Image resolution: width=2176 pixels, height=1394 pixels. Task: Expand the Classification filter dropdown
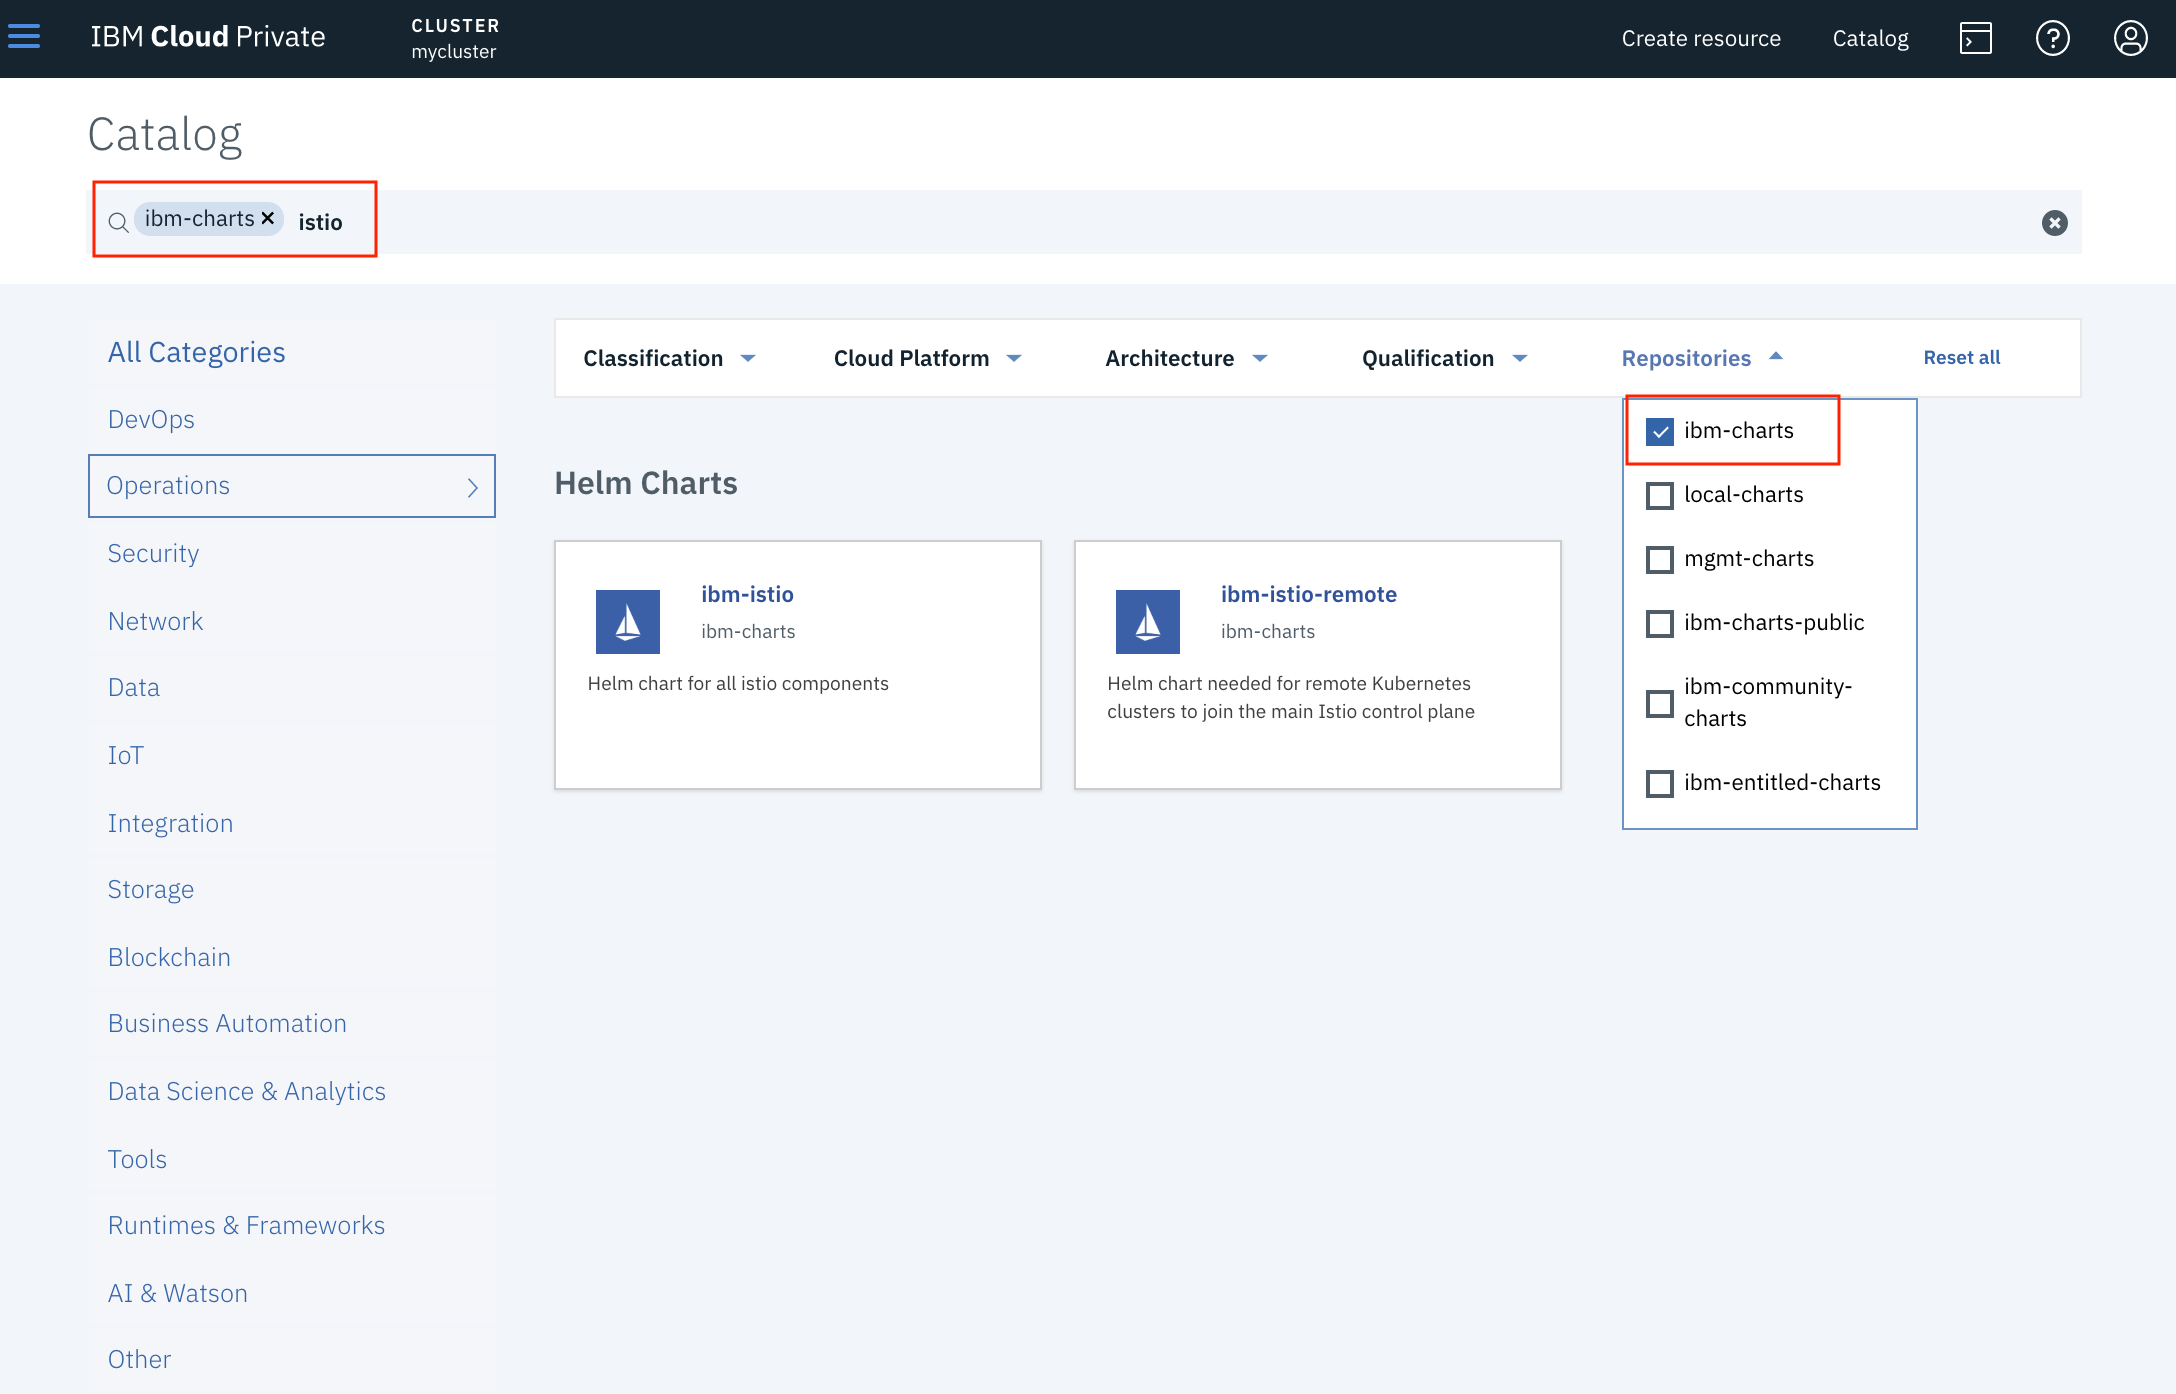669,358
